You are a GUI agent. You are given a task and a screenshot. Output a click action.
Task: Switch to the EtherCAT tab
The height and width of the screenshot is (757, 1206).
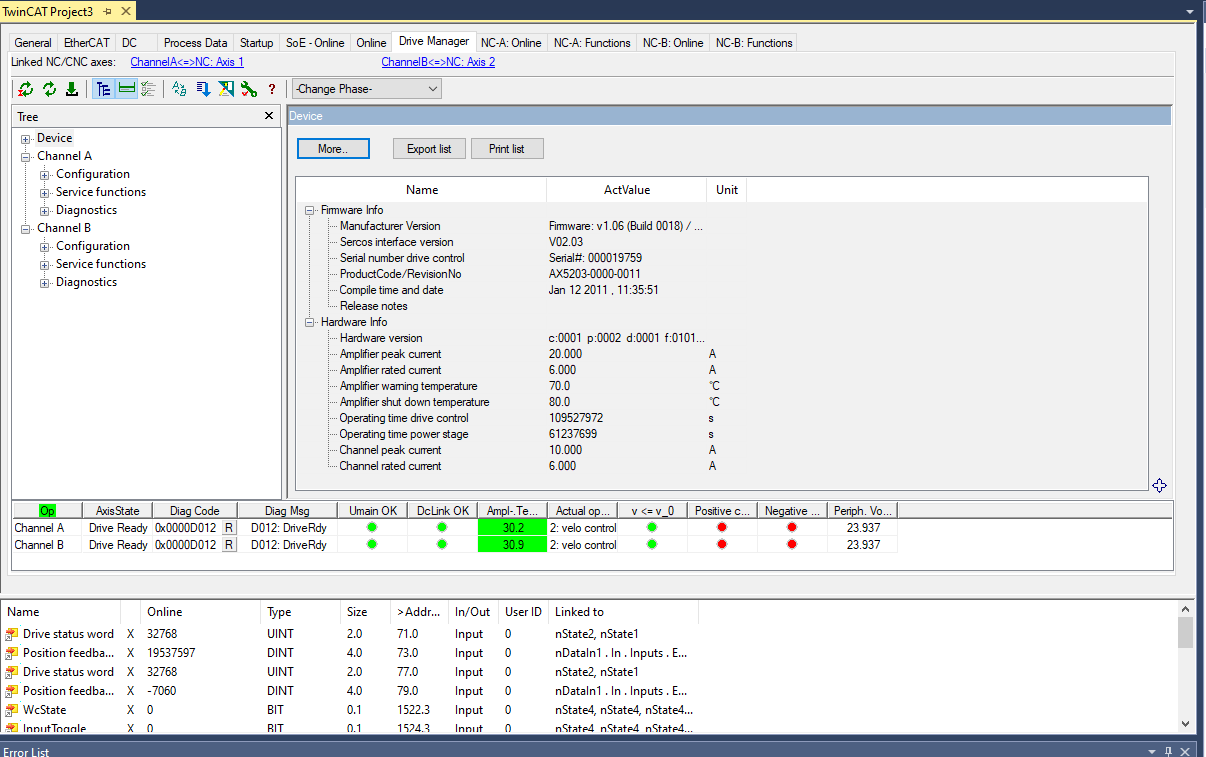point(86,43)
